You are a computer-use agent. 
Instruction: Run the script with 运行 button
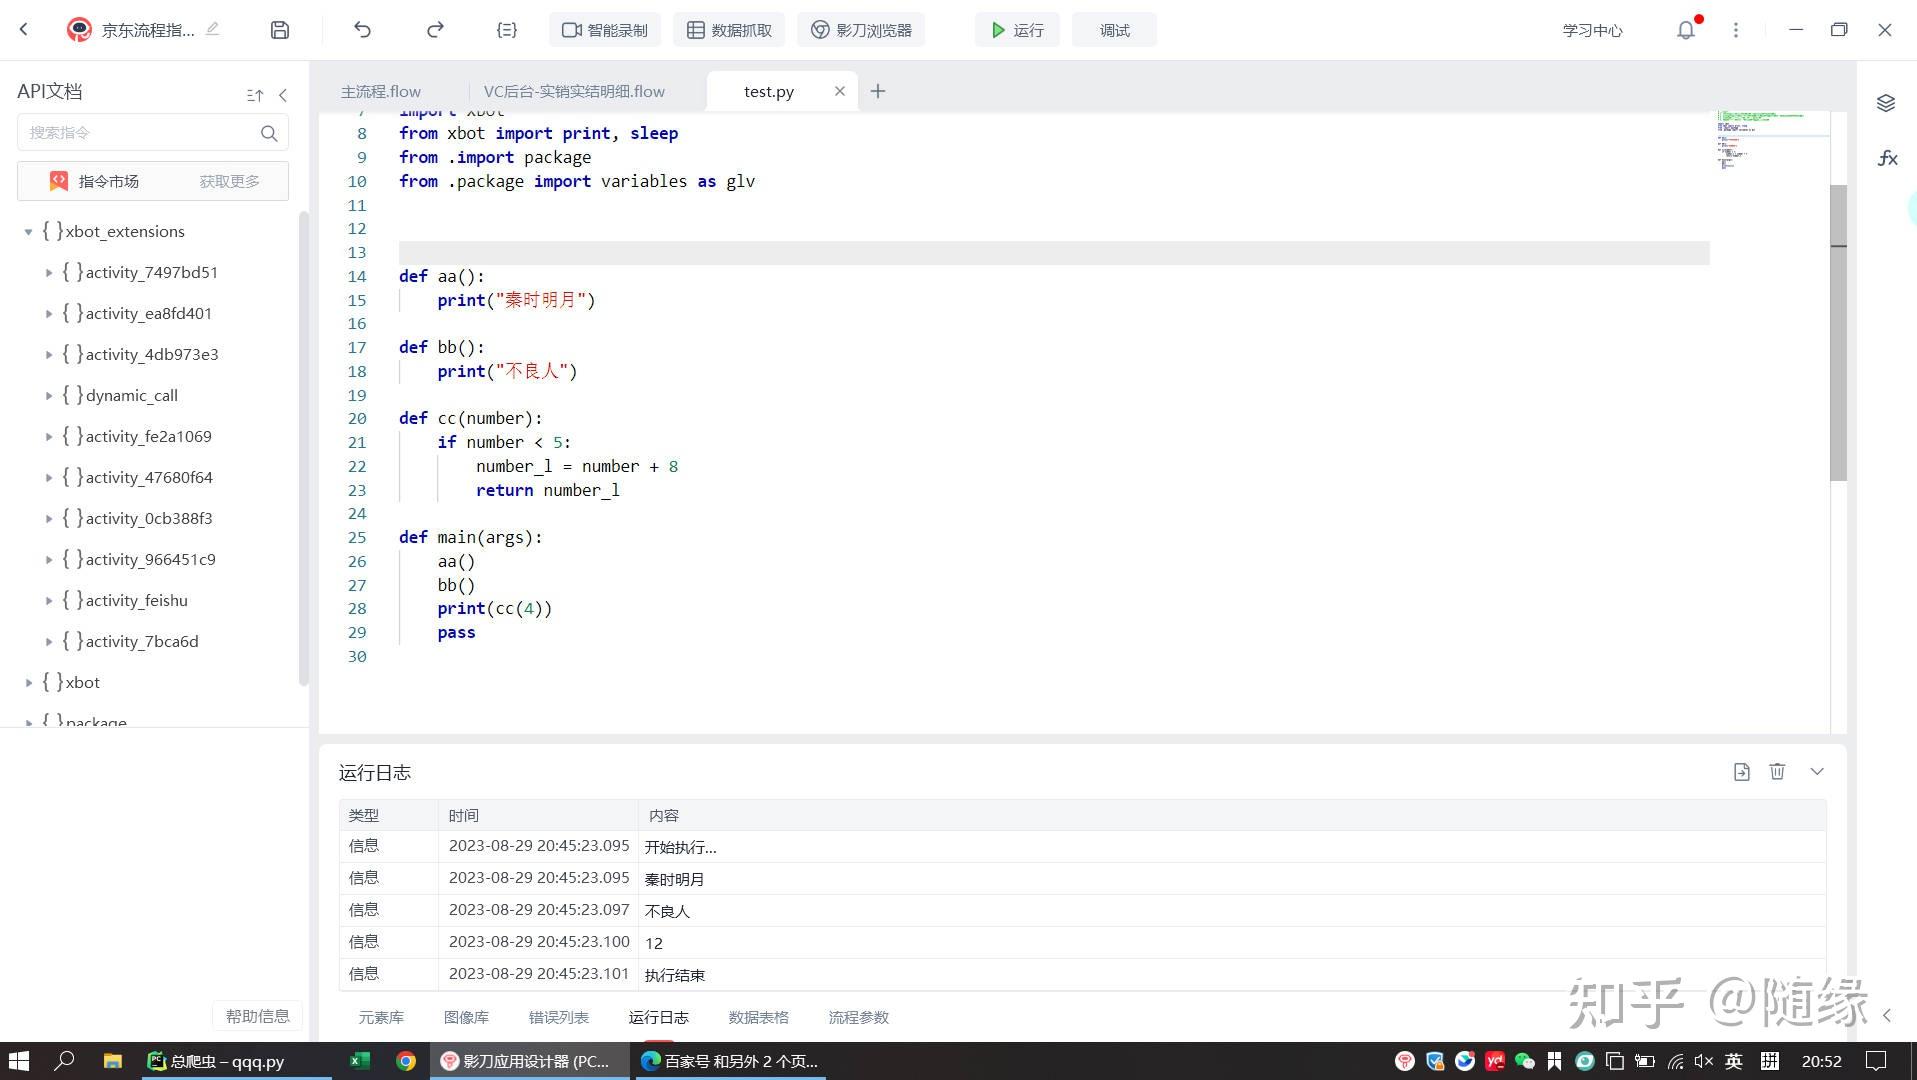click(1016, 29)
